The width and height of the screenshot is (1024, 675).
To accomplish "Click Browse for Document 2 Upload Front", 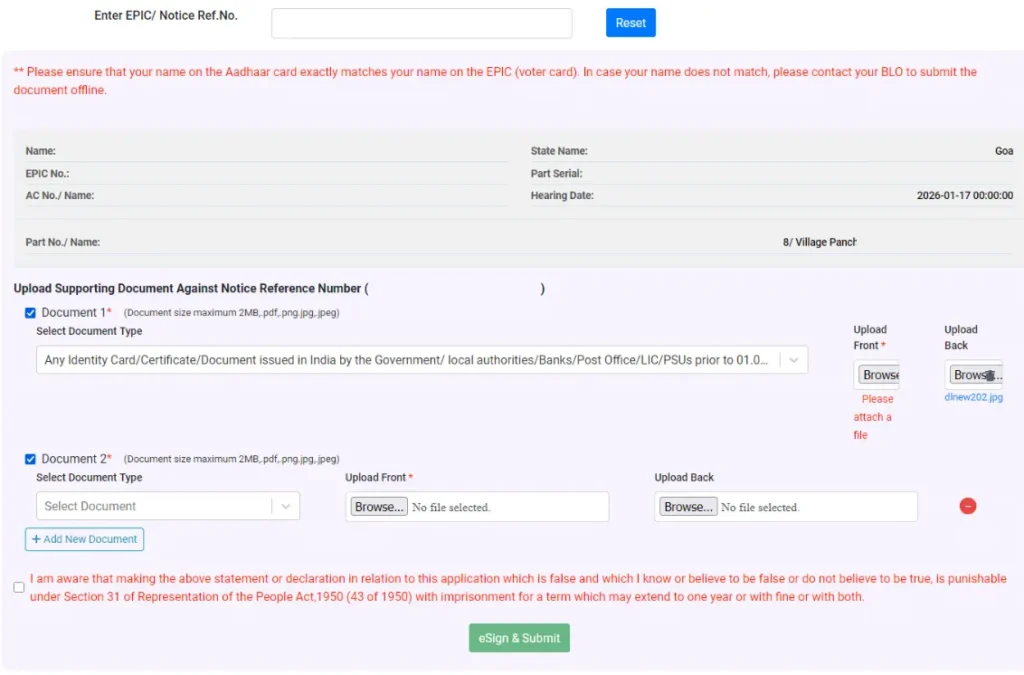I will click(377, 506).
